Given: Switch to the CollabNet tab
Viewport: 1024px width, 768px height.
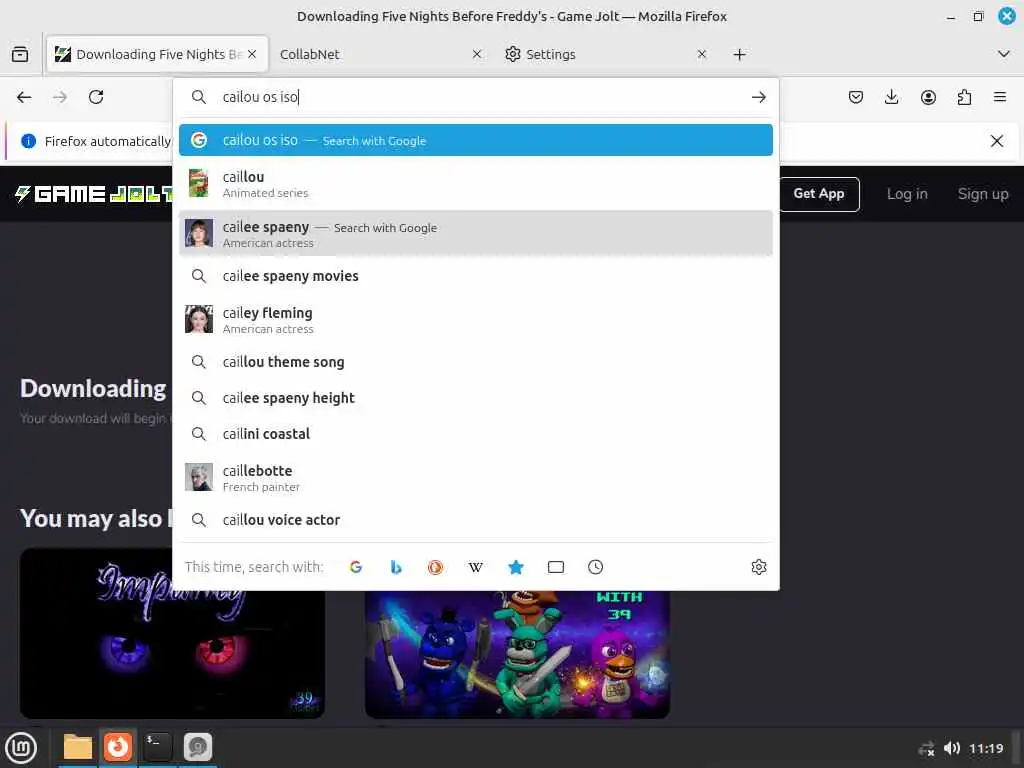Looking at the screenshot, I should tap(381, 54).
